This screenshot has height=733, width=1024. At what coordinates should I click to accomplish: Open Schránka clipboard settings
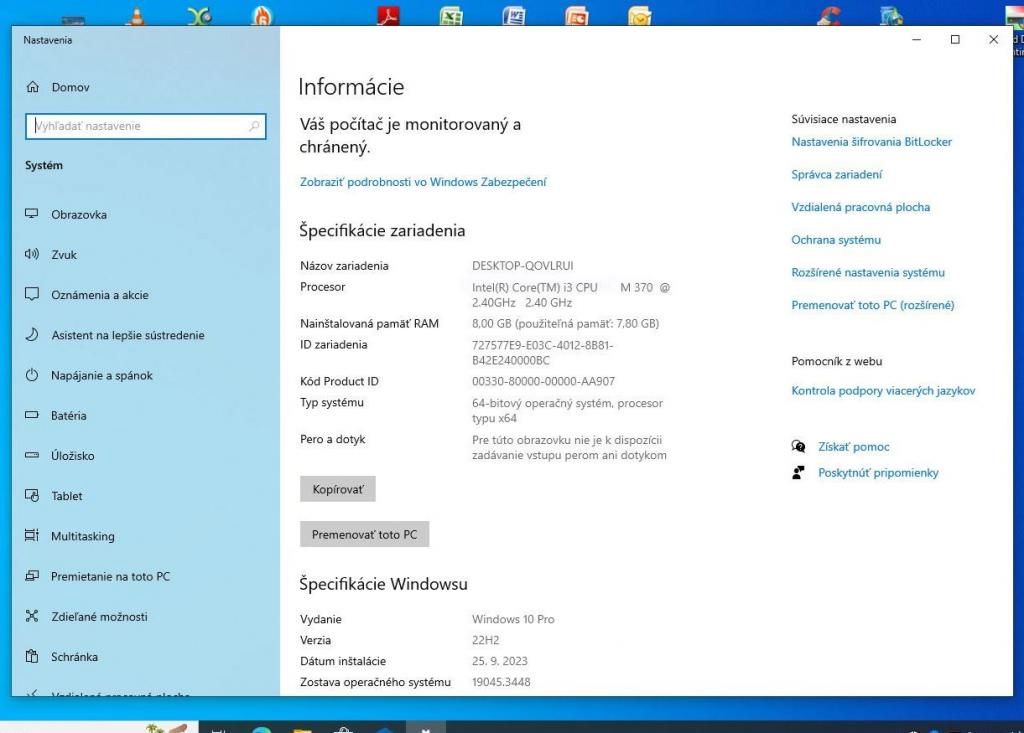point(74,657)
